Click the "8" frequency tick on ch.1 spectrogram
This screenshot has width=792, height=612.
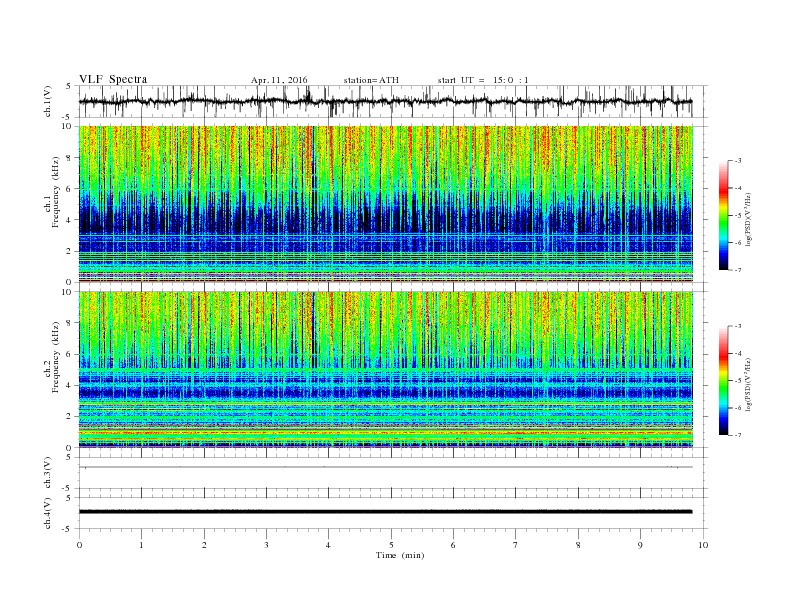pos(69,158)
